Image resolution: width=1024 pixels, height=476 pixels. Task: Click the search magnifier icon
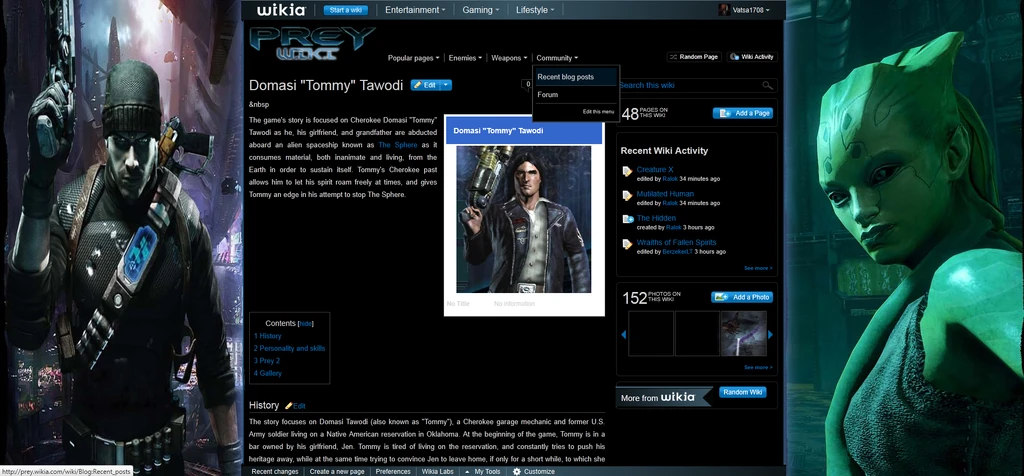point(767,86)
